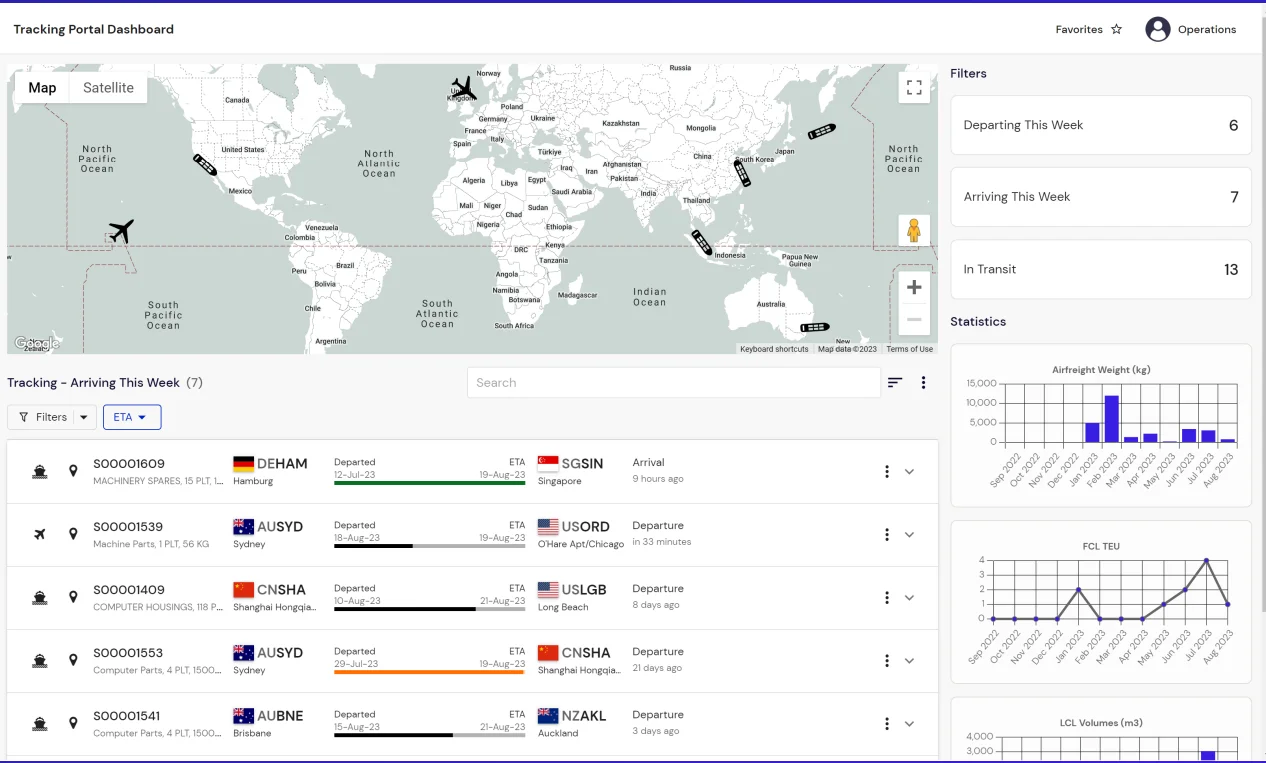Click destination USORD O'Hare Apt/Chicago
The width and height of the screenshot is (1266, 763).
[580, 534]
